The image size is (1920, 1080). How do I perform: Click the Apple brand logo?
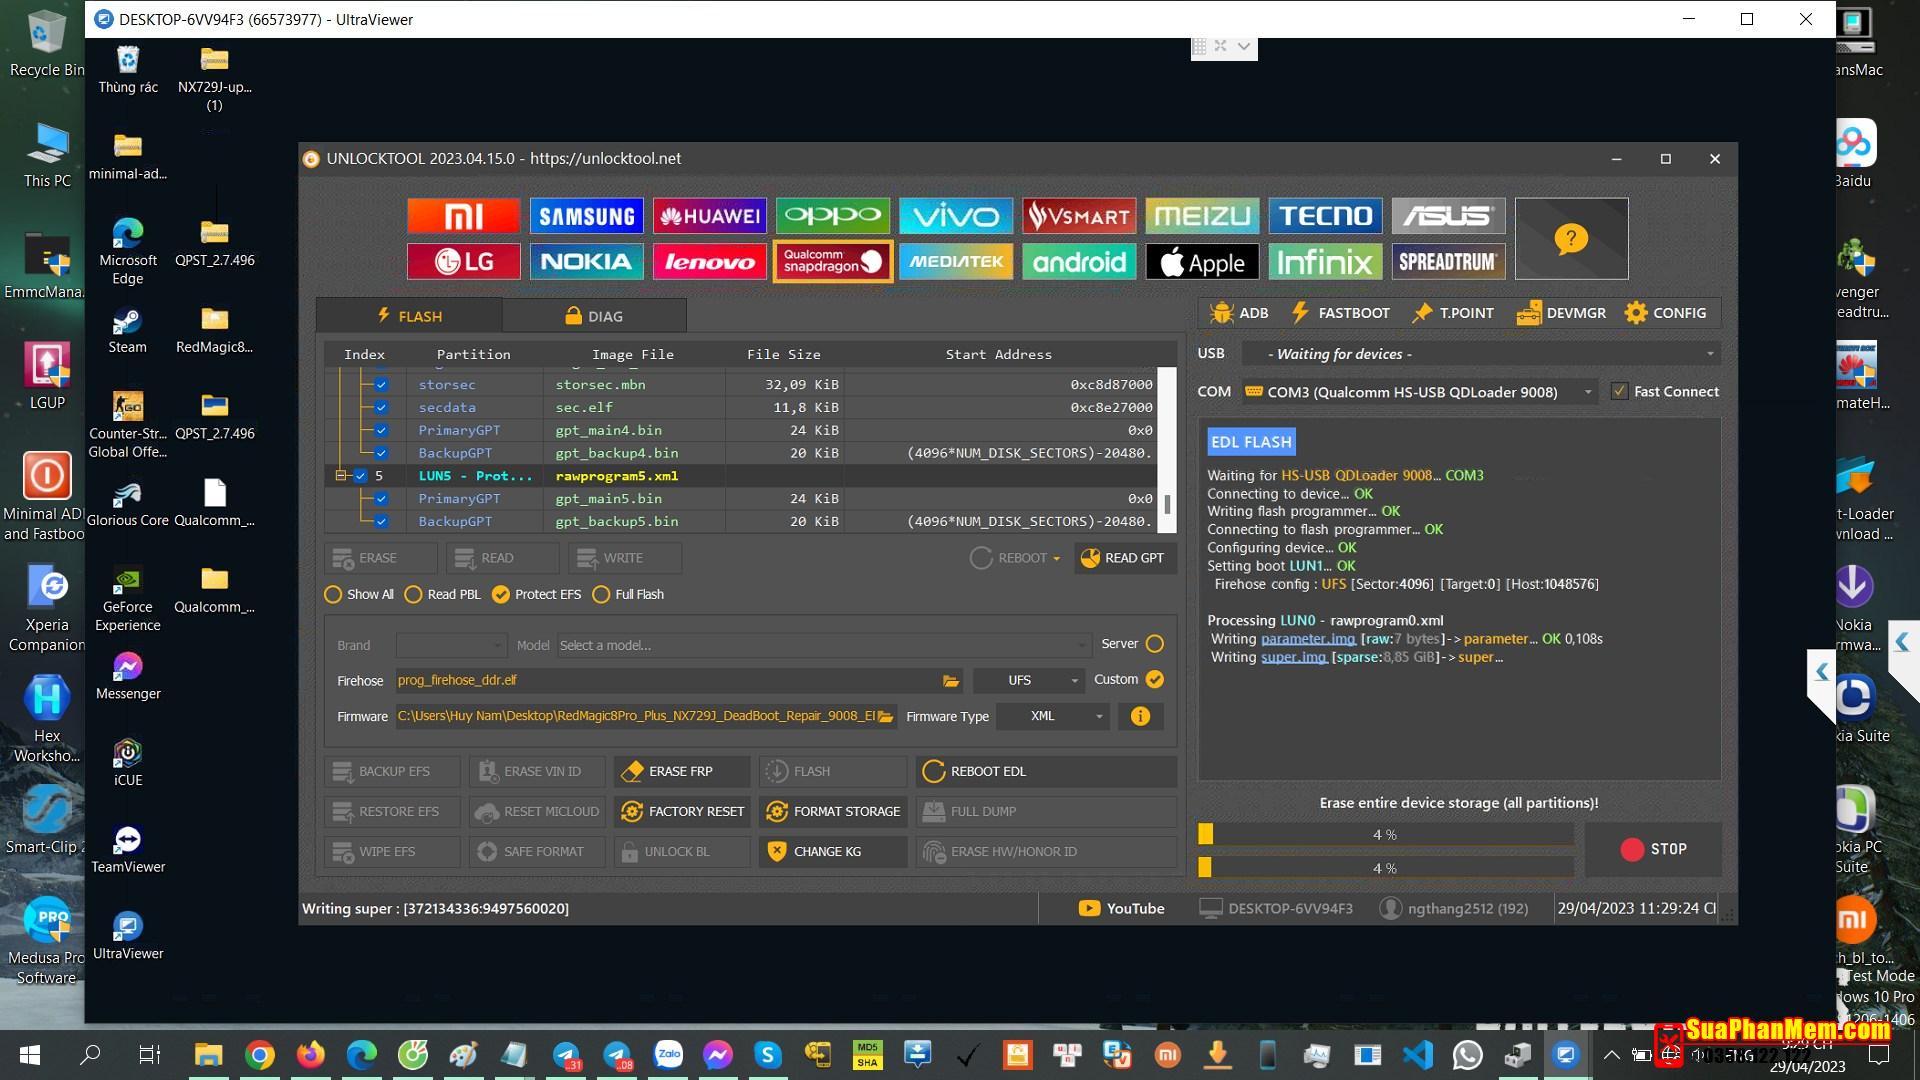tap(1202, 262)
